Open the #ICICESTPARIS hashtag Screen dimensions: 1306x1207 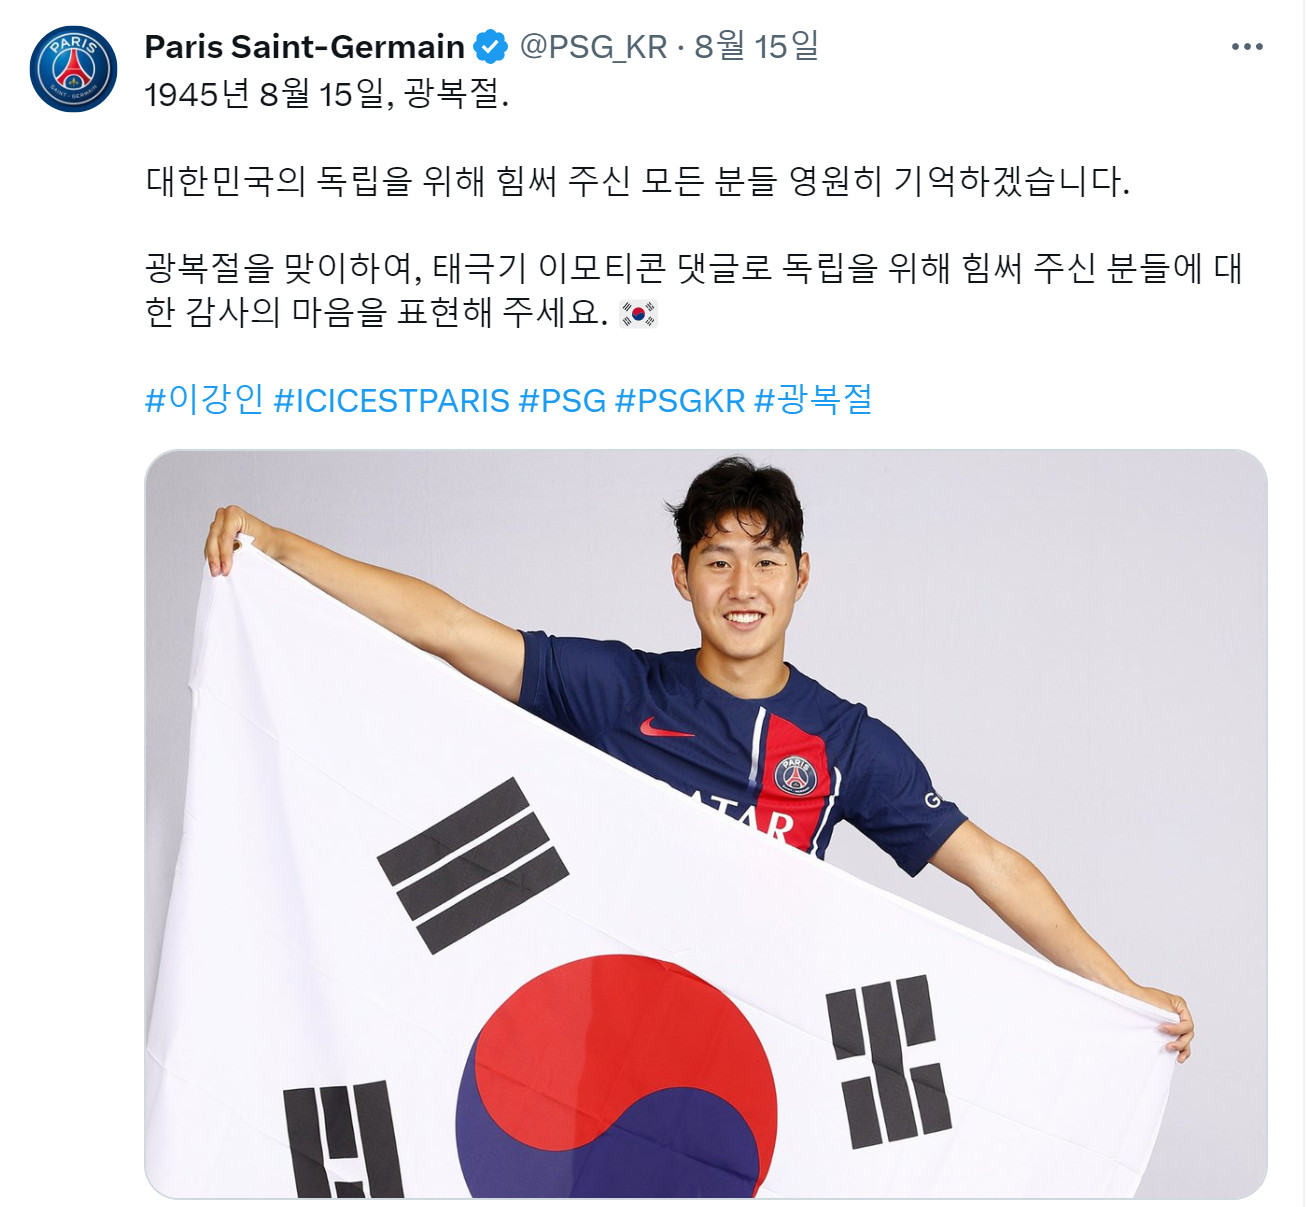pos(392,400)
